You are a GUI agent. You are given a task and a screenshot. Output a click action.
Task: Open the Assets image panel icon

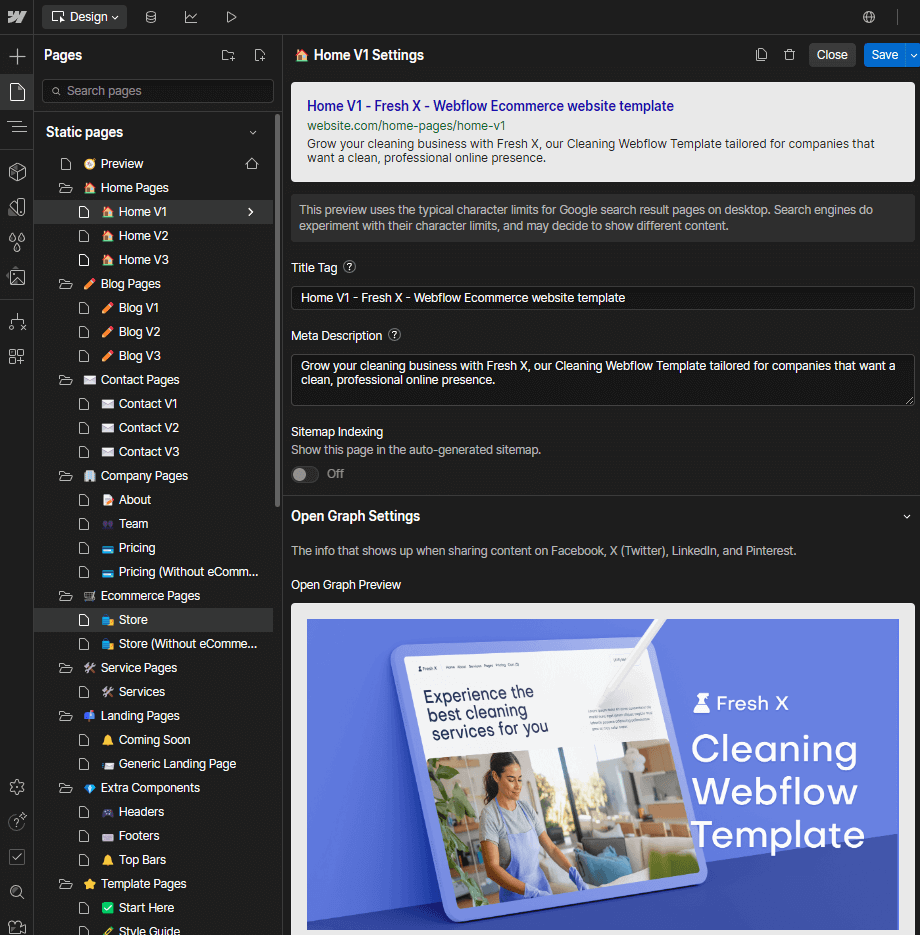[17, 277]
